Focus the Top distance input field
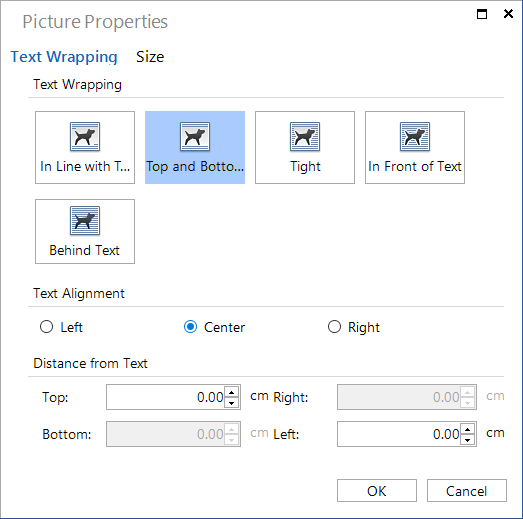The image size is (523, 519). (x=165, y=397)
